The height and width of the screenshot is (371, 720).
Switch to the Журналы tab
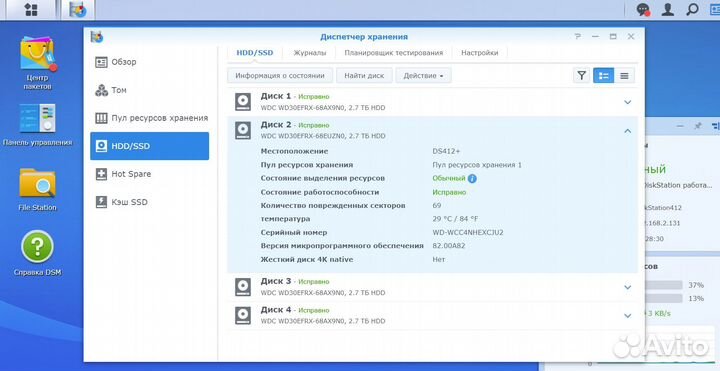[310, 53]
